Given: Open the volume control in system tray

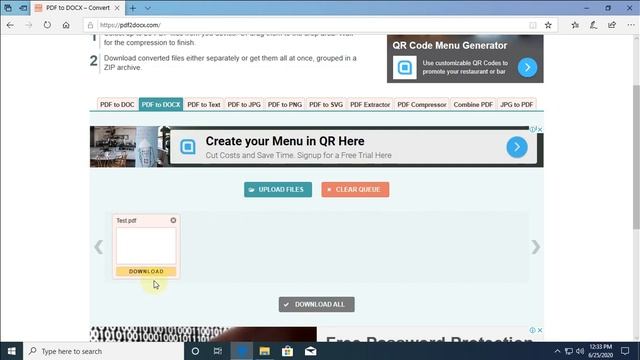Looking at the screenshot, I should pyautogui.click(x=580, y=351).
